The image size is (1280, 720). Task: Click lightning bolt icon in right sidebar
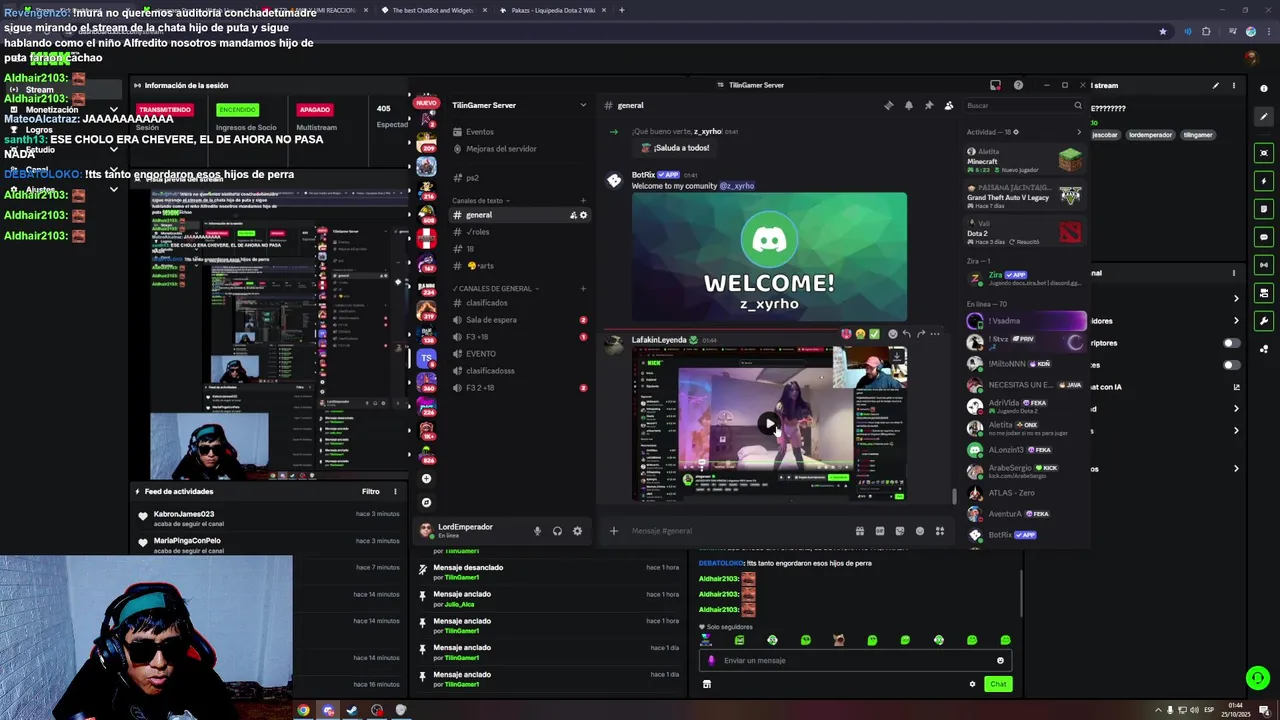click(x=1264, y=181)
